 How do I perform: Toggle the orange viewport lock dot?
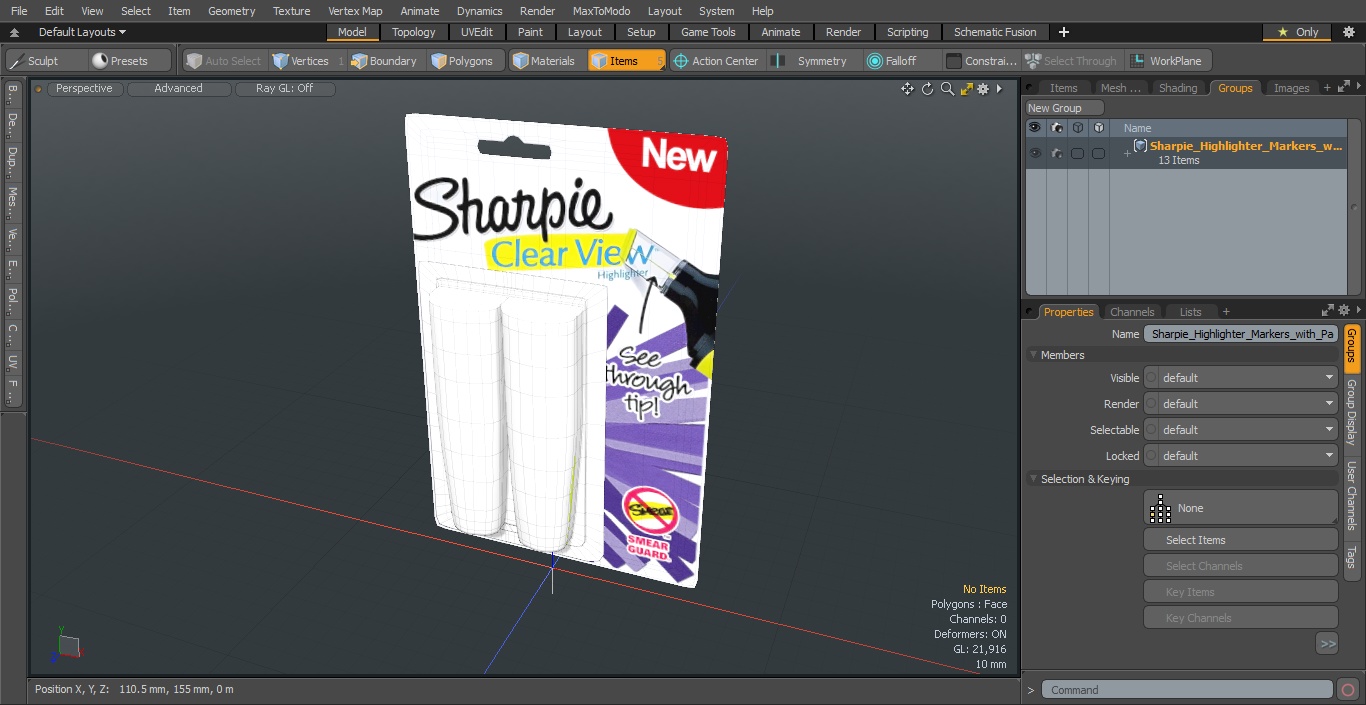[x=38, y=89]
